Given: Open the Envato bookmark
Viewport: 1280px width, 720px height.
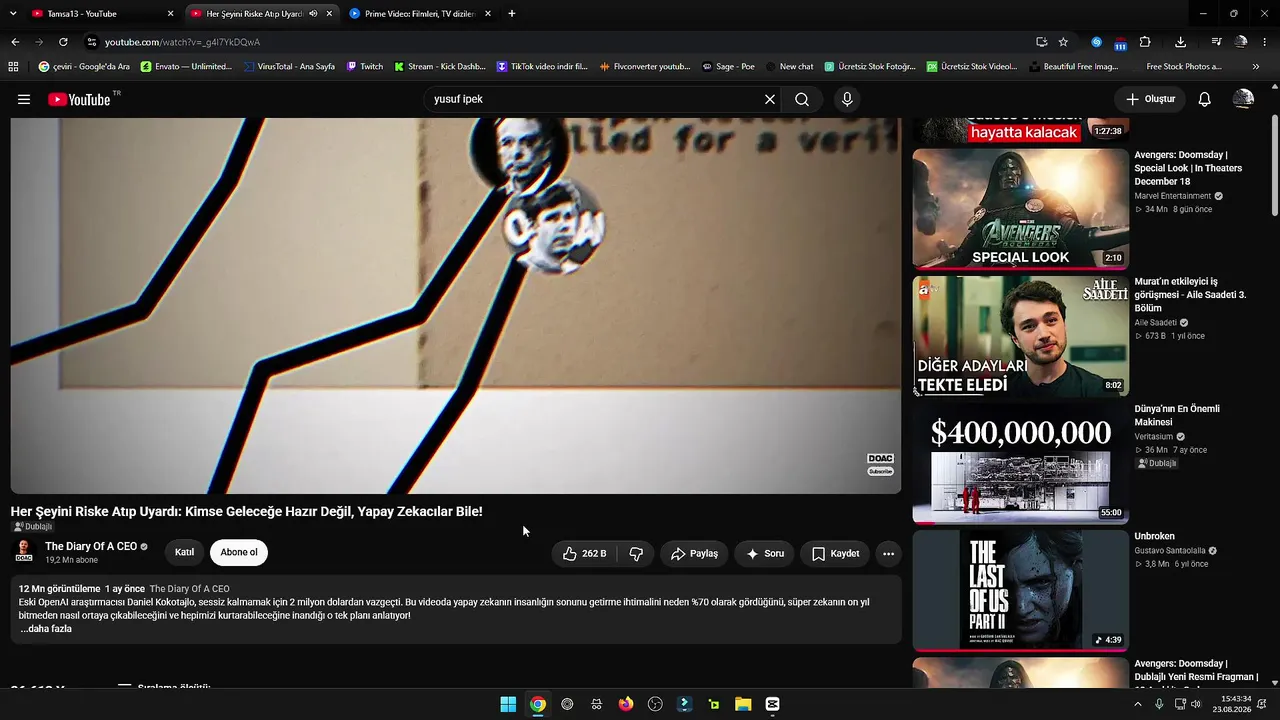Looking at the screenshot, I should [x=186, y=67].
